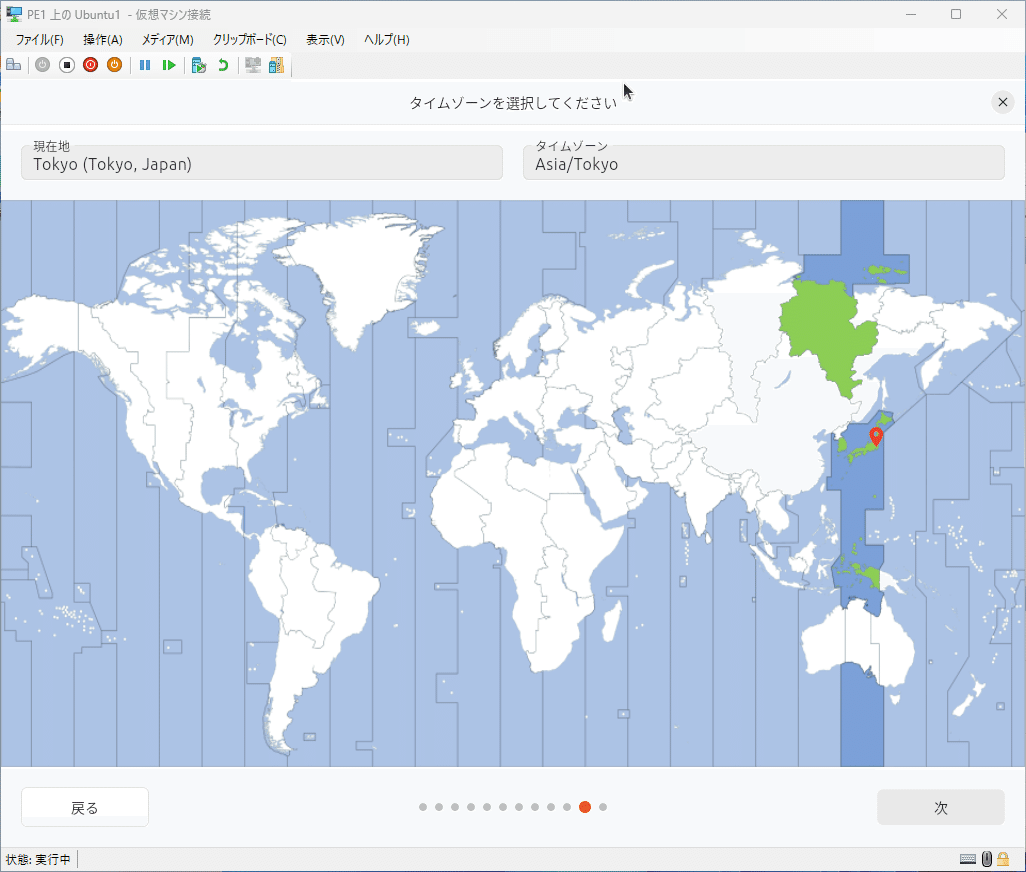
Task: Click the タイムゾーンを選択してください heading text
Action: tap(513, 103)
